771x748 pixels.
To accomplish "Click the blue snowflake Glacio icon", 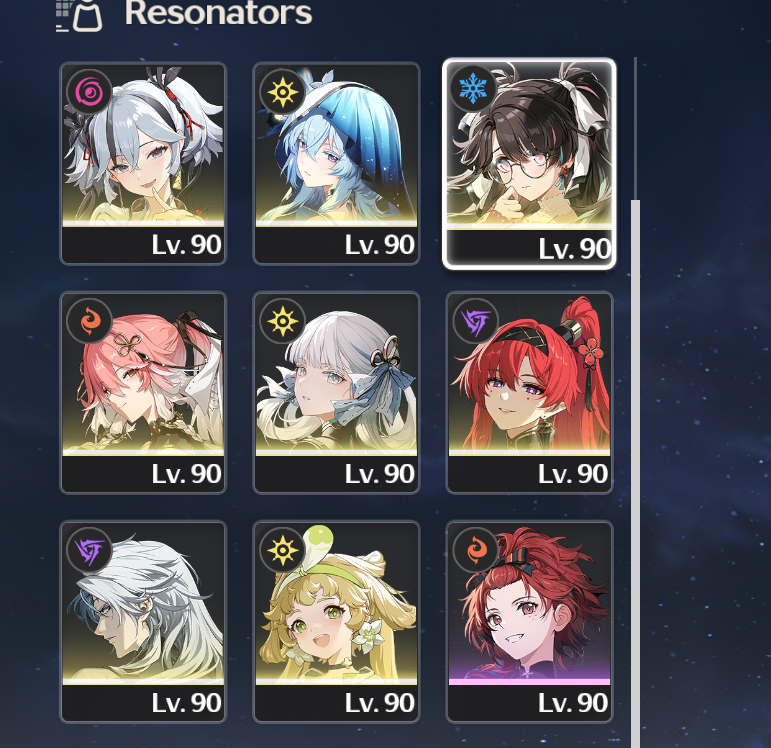I will 473,89.
